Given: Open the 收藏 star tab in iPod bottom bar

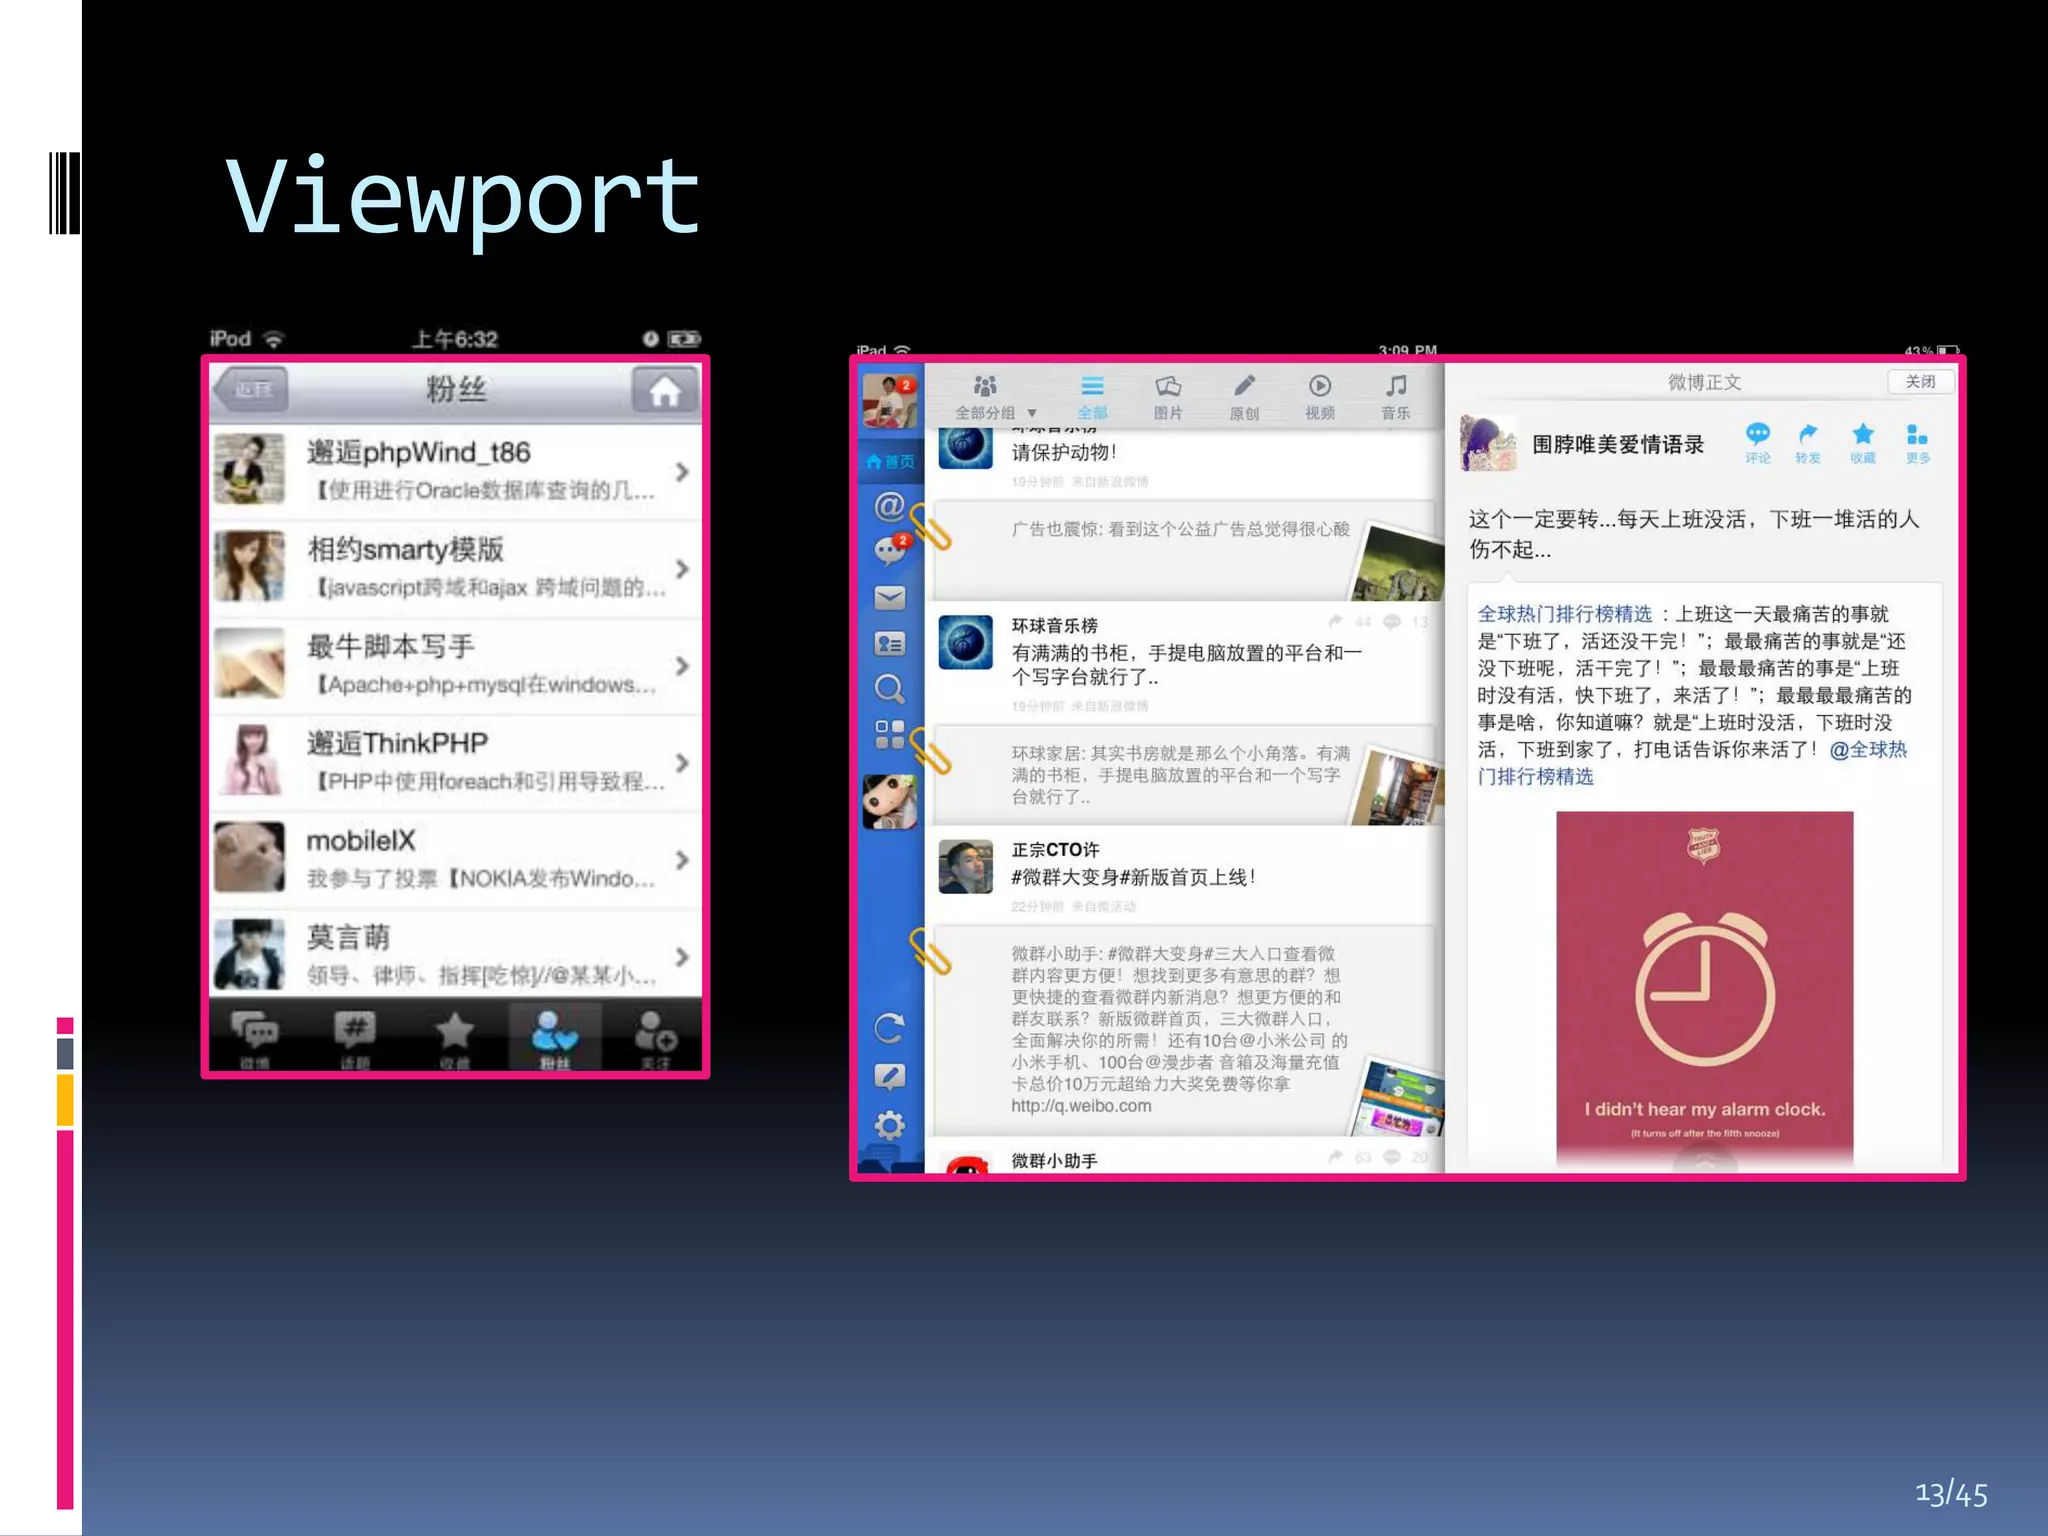Looking at the screenshot, I should click(455, 1037).
